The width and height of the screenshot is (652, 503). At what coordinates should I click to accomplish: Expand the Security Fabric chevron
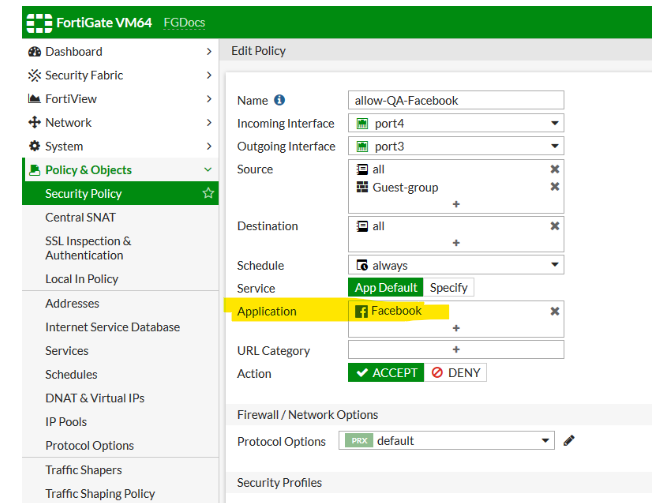(209, 75)
